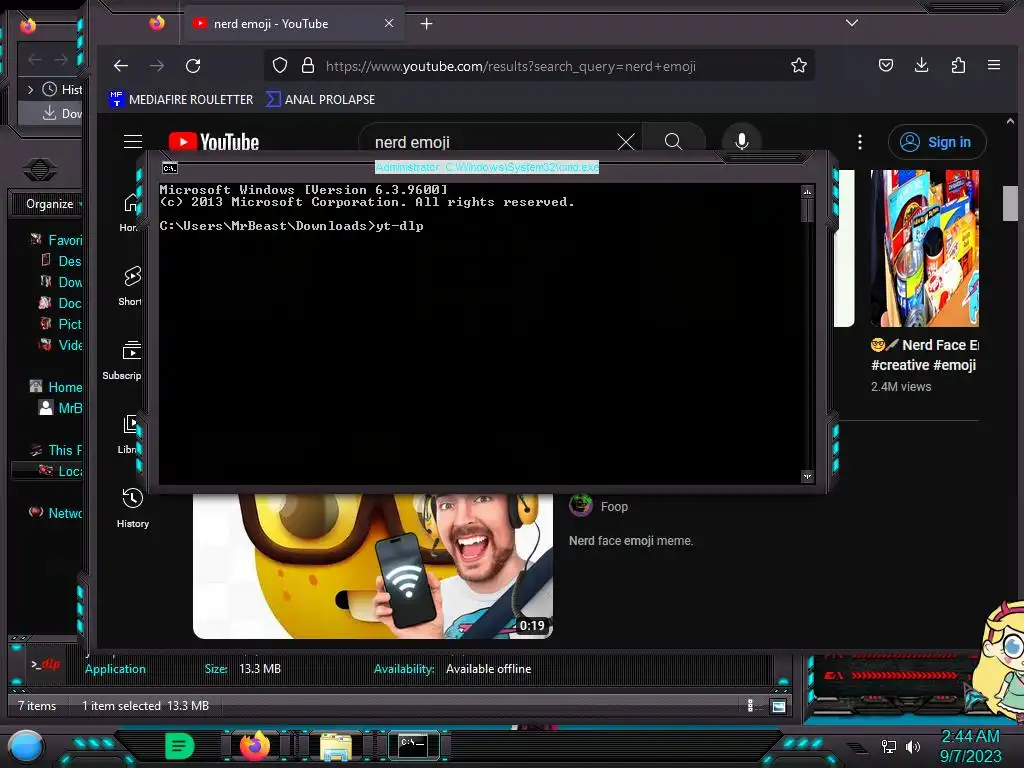The height and width of the screenshot is (768, 1024).
Task: Click the cmd window system icon
Action: (170, 168)
